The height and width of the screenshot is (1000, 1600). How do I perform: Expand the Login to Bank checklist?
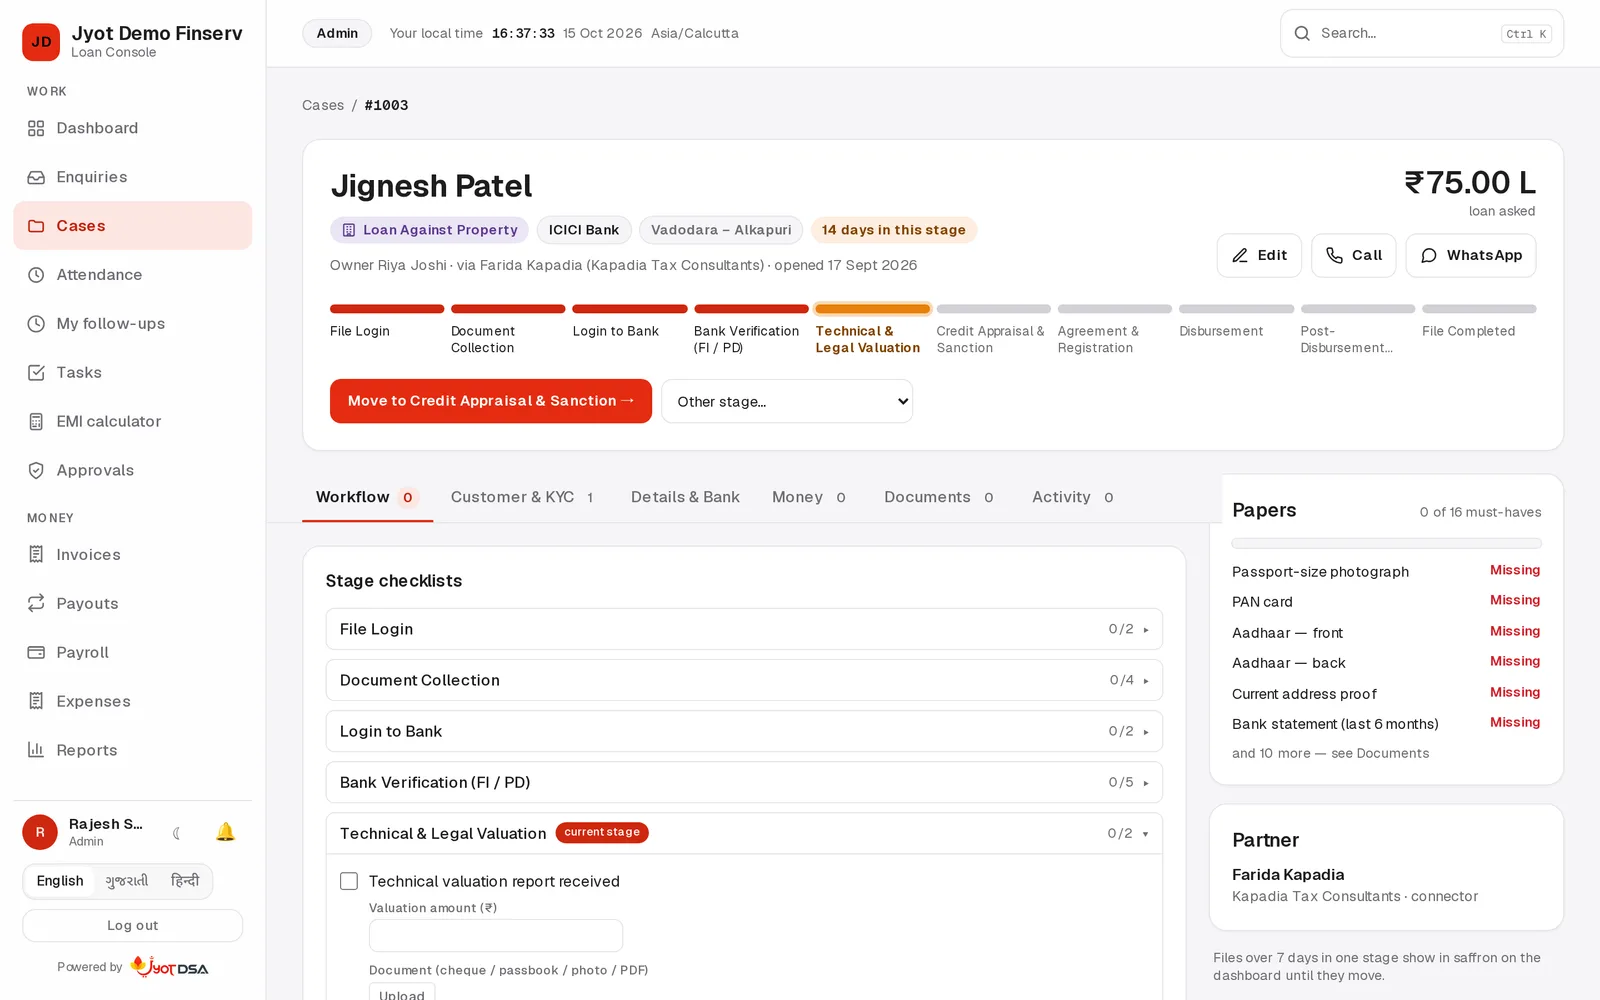pyautogui.click(x=744, y=731)
